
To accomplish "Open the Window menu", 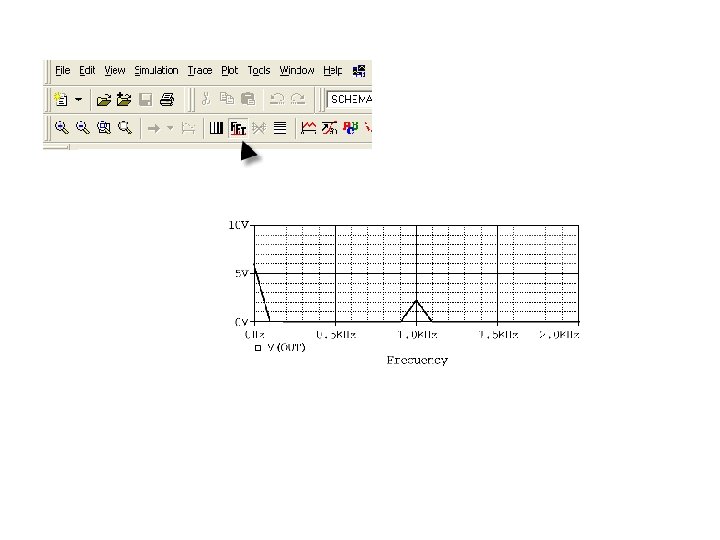I will pos(297,70).
